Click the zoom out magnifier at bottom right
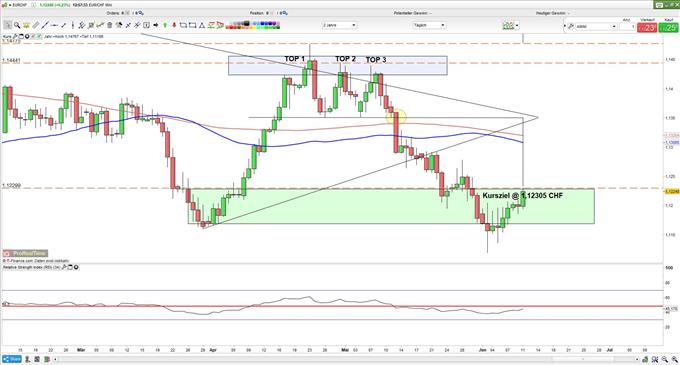The width and height of the screenshot is (680, 365). point(664,360)
